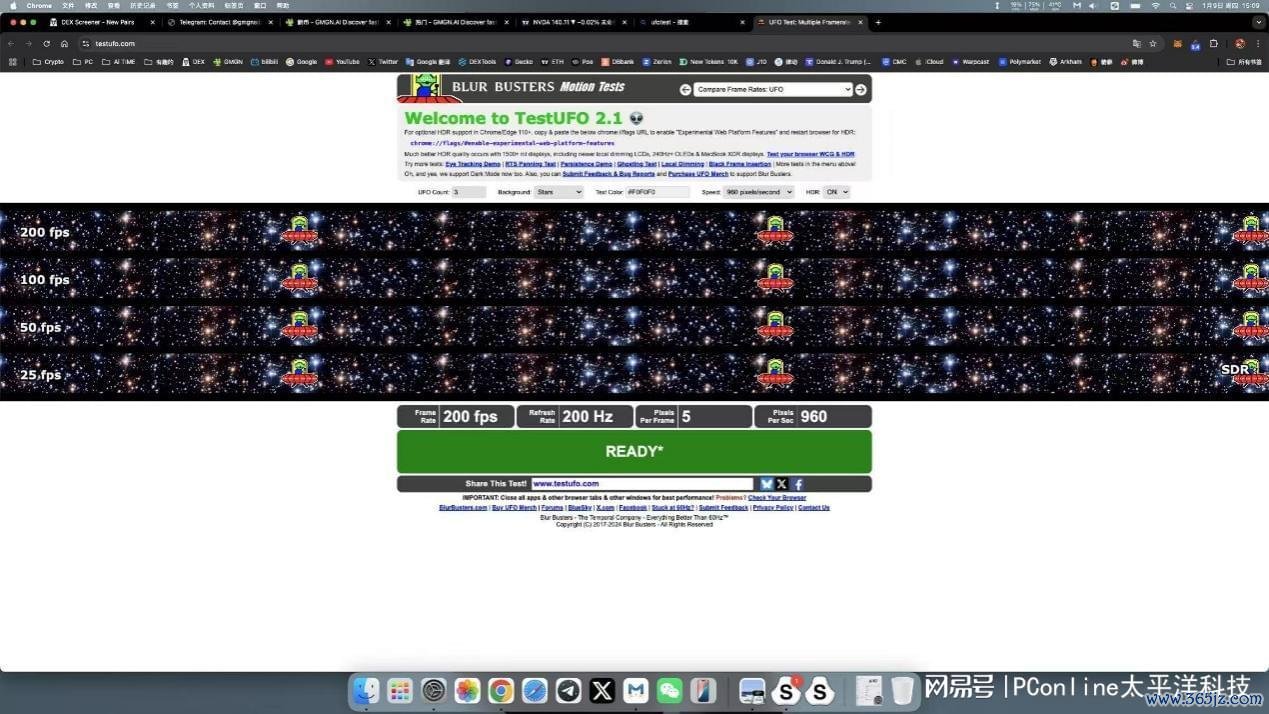Viewport: 1269px width, 714px height.
Task: Open the Crypto bookmarks folder
Action: [x=48, y=62]
